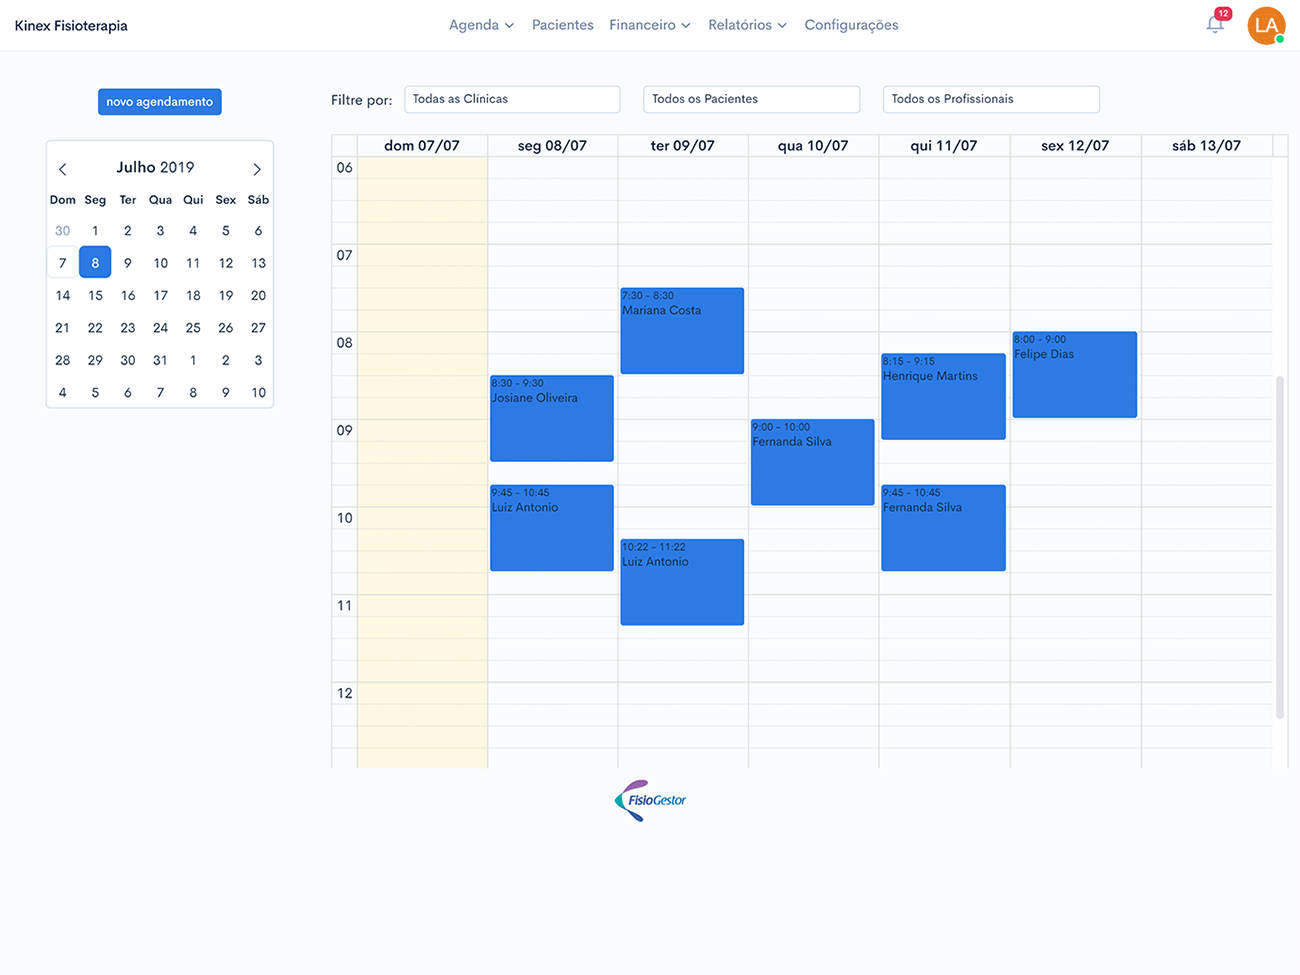The image size is (1300, 975).
Task: Open Josiane Oliveira 8:30 appointment
Action: coord(552,418)
